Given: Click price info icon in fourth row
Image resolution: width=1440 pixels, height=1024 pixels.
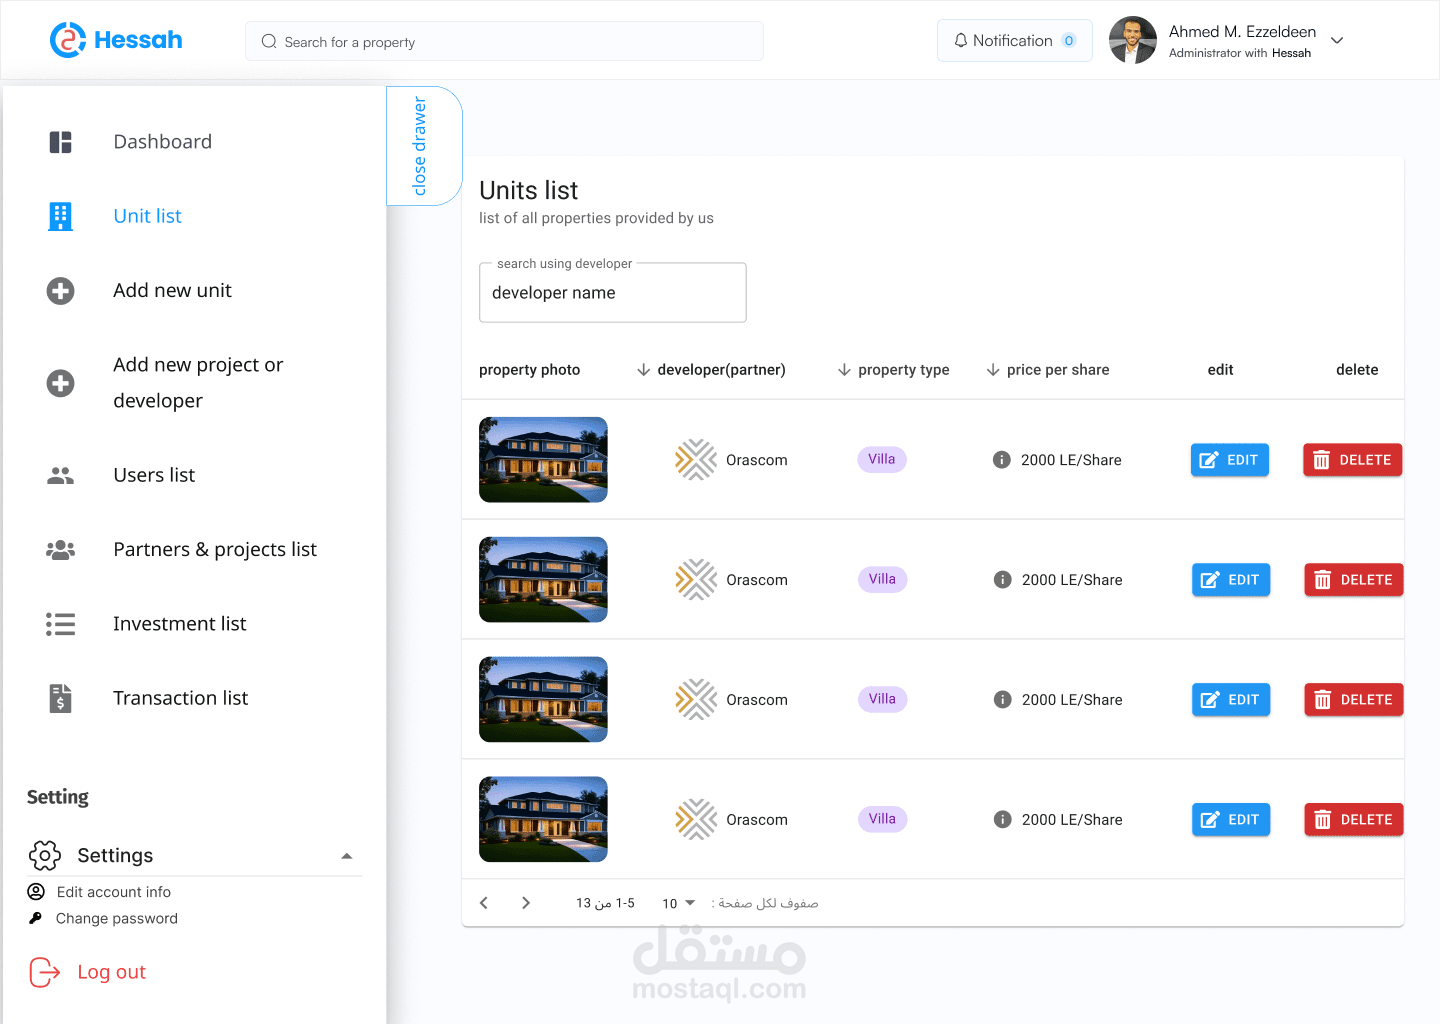Looking at the screenshot, I should click(1002, 820).
